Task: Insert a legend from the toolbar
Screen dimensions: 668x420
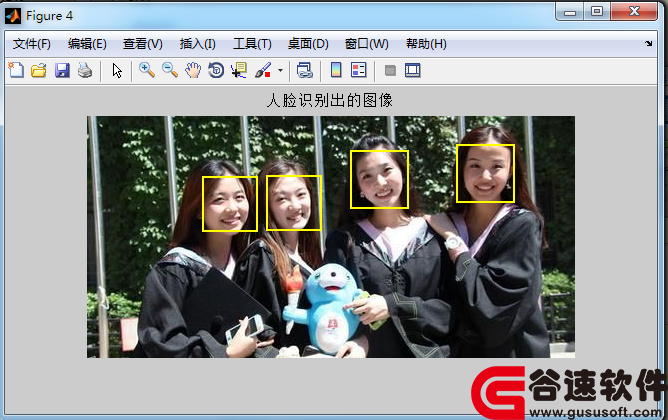Action: [x=359, y=70]
